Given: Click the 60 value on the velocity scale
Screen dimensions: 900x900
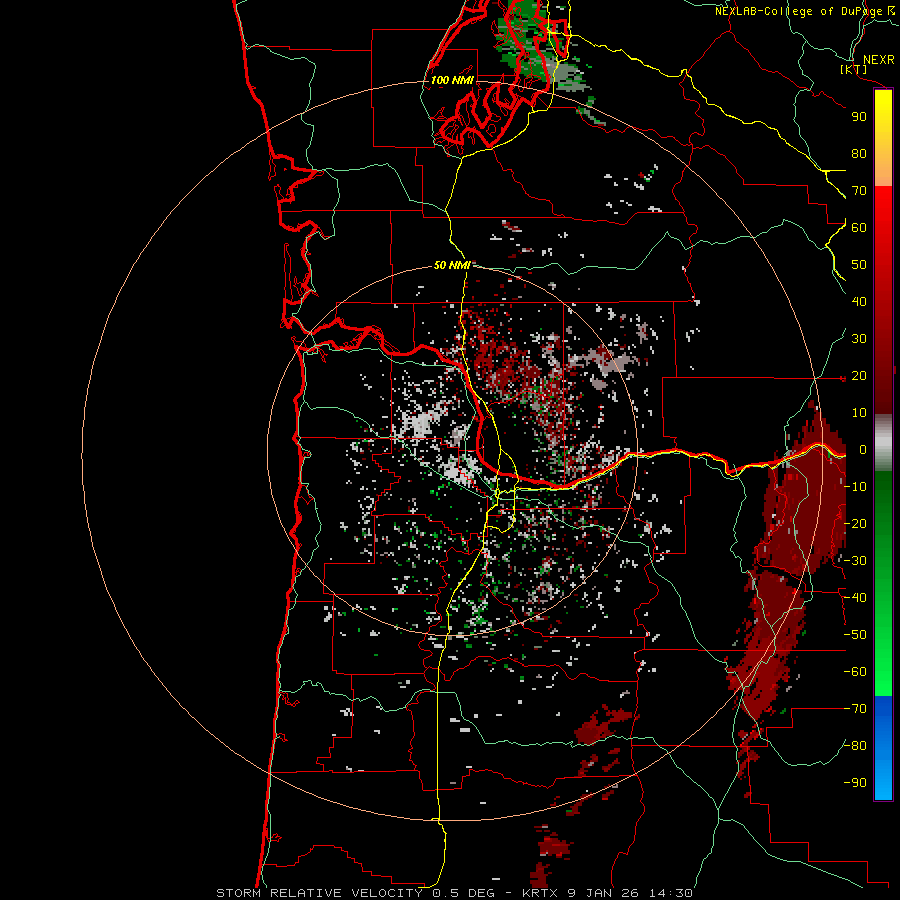Looking at the screenshot, I should coord(859,228).
